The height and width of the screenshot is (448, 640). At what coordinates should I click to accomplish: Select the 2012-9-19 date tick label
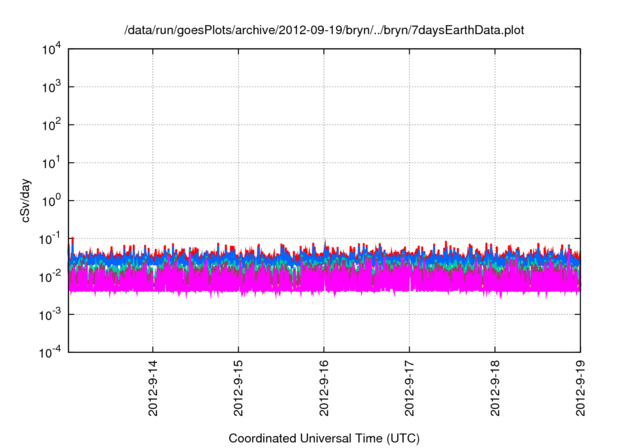click(x=581, y=390)
